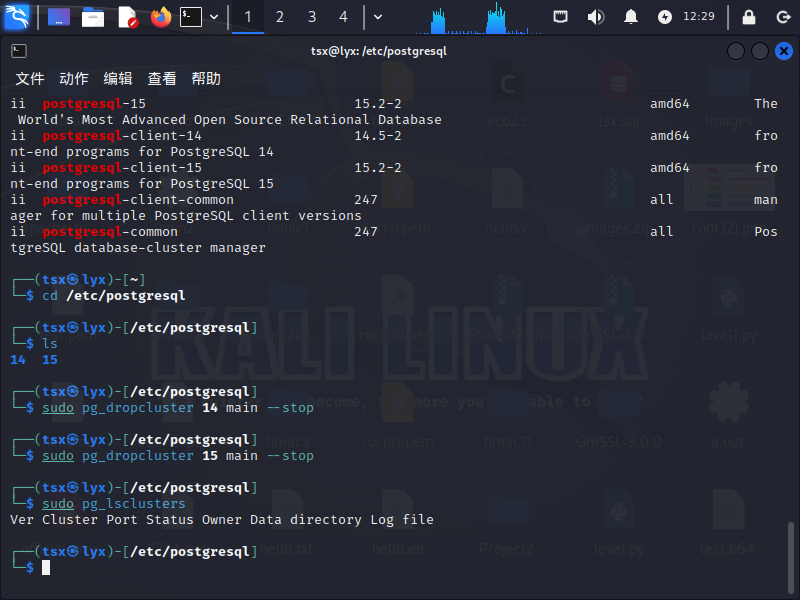Open the network connection tray icon
800x600 pixels.
(x=561, y=17)
